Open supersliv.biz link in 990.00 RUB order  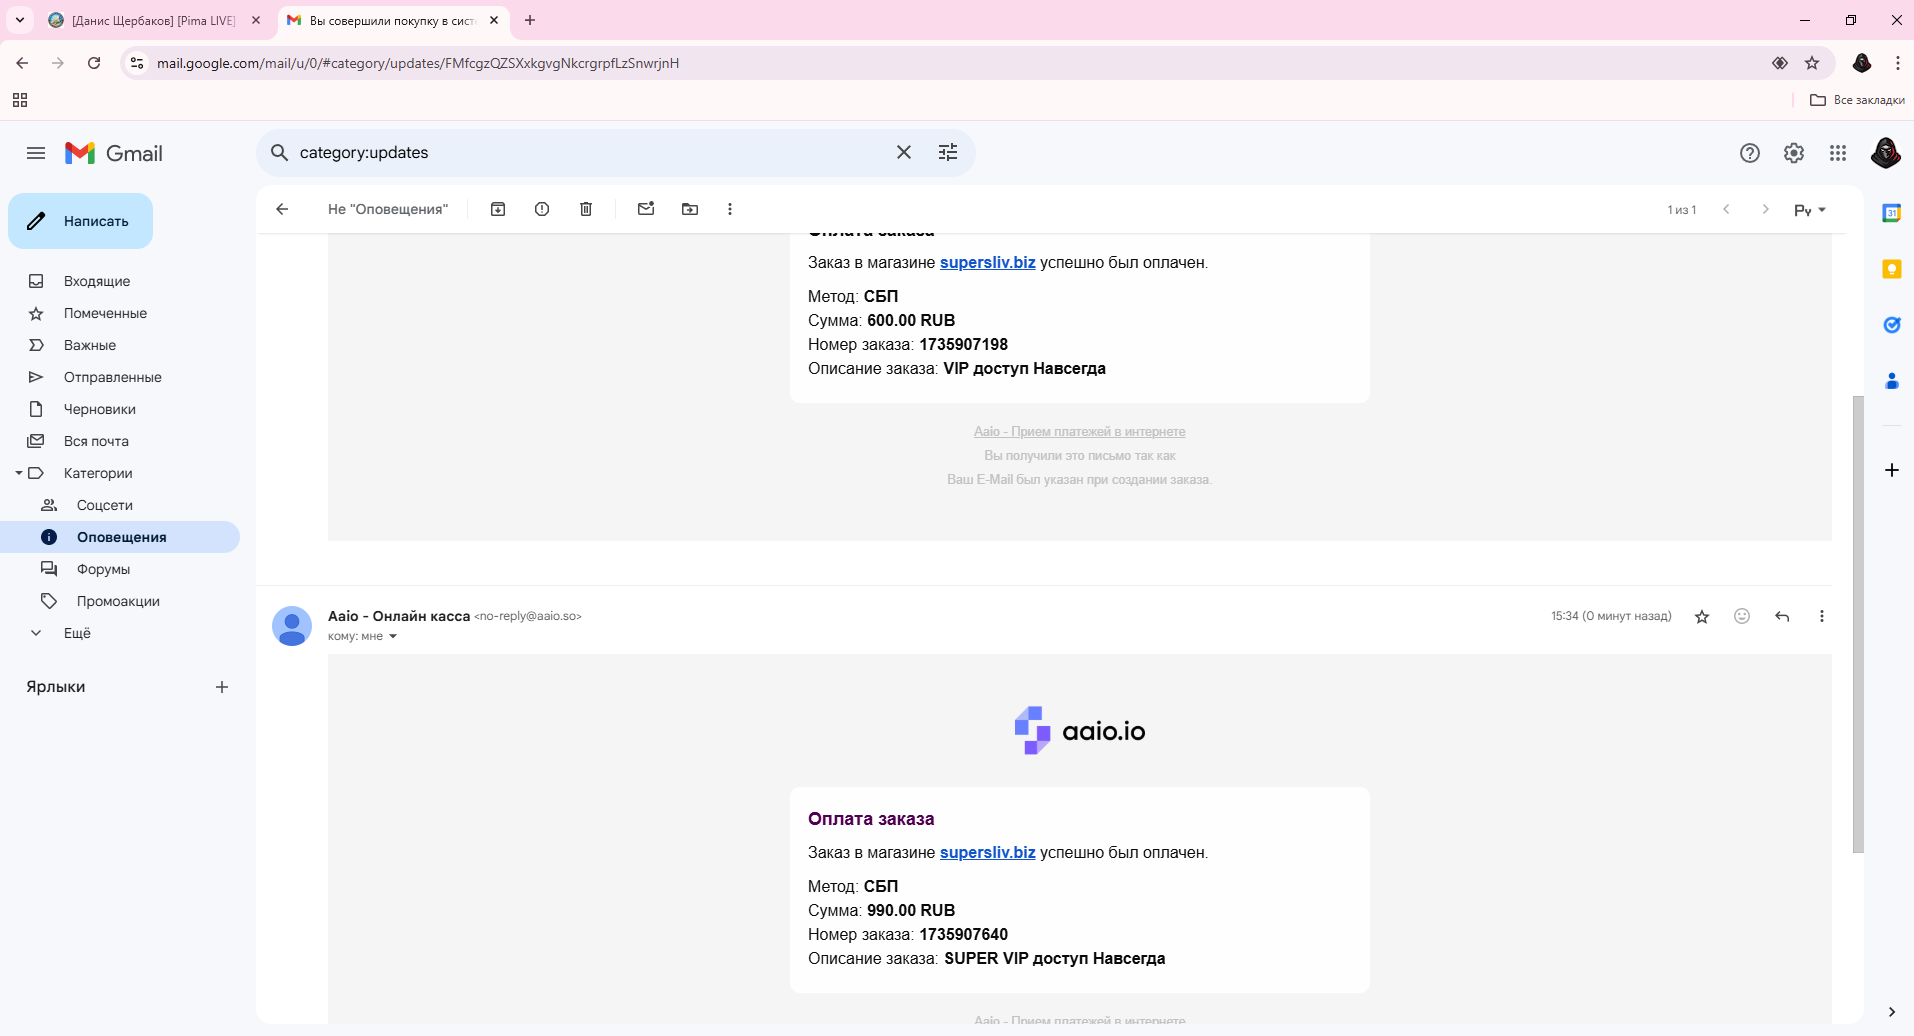click(987, 852)
